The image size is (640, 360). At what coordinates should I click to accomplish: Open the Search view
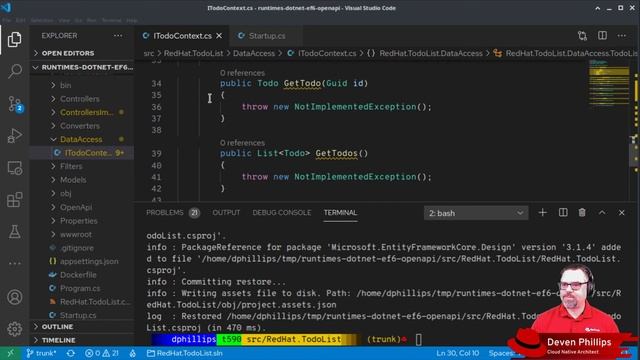coord(15,71)
